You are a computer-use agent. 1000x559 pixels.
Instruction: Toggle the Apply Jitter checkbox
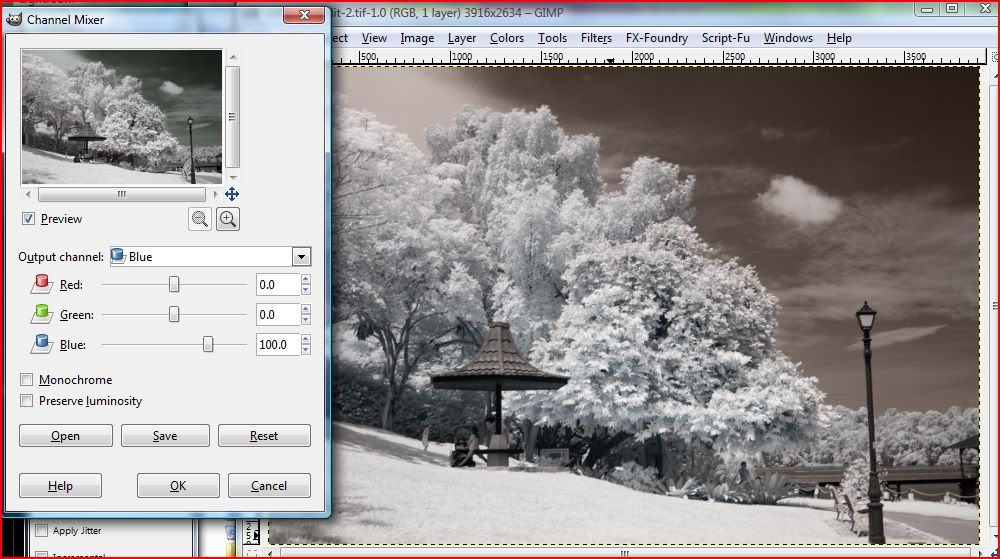click(41, 530)
